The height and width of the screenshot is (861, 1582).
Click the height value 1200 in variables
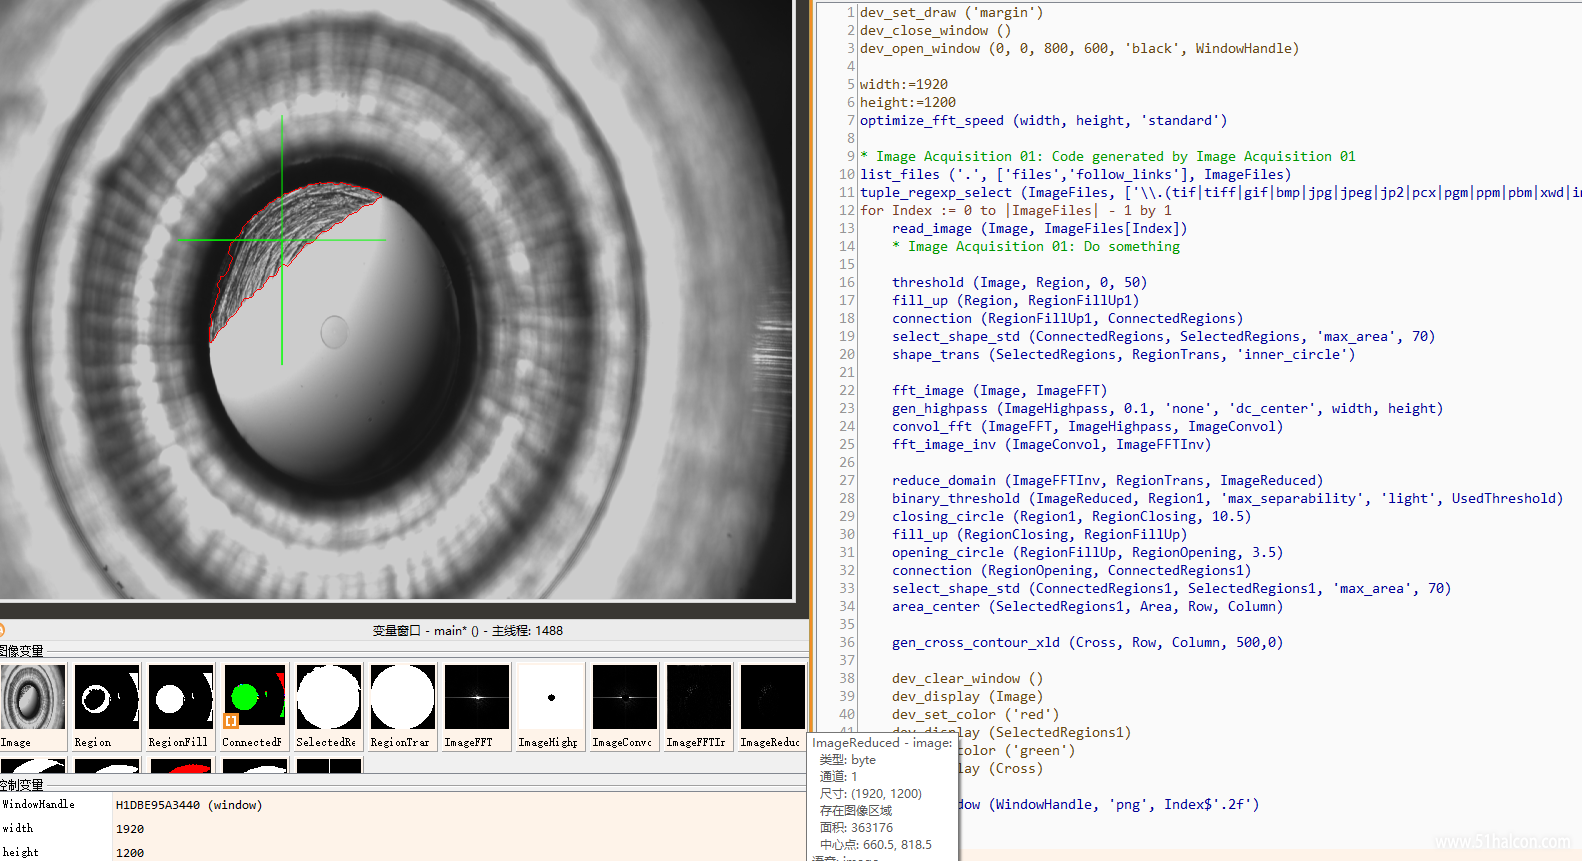[x=130, y=853]
